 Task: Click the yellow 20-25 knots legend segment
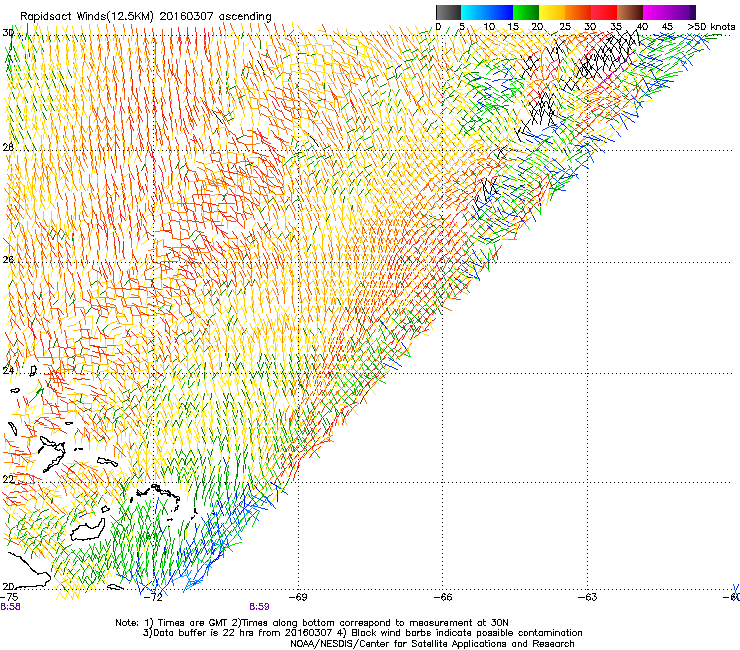552,12
